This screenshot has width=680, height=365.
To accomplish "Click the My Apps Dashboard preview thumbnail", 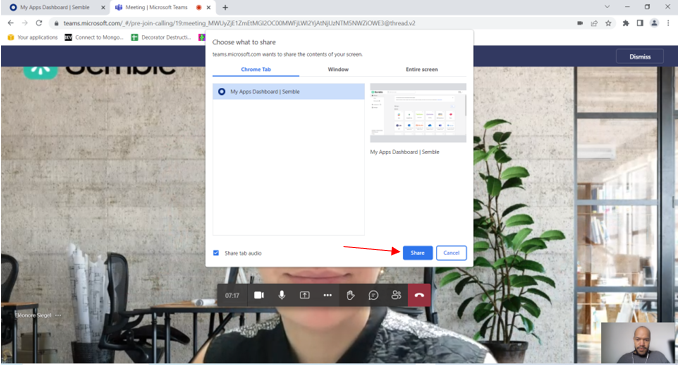I will point(418,113).
